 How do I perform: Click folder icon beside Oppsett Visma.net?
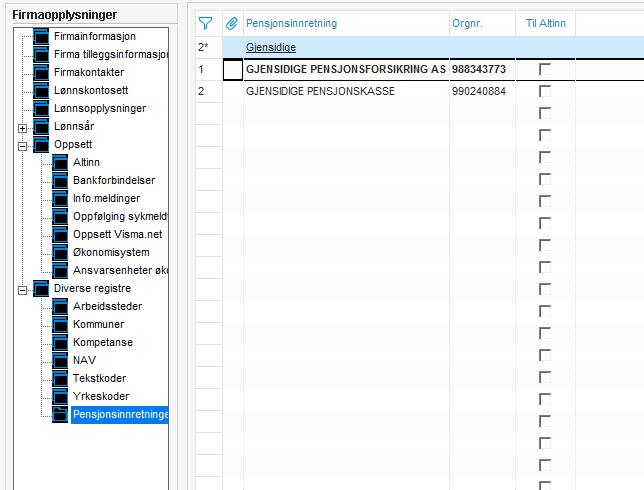(60, 235)
